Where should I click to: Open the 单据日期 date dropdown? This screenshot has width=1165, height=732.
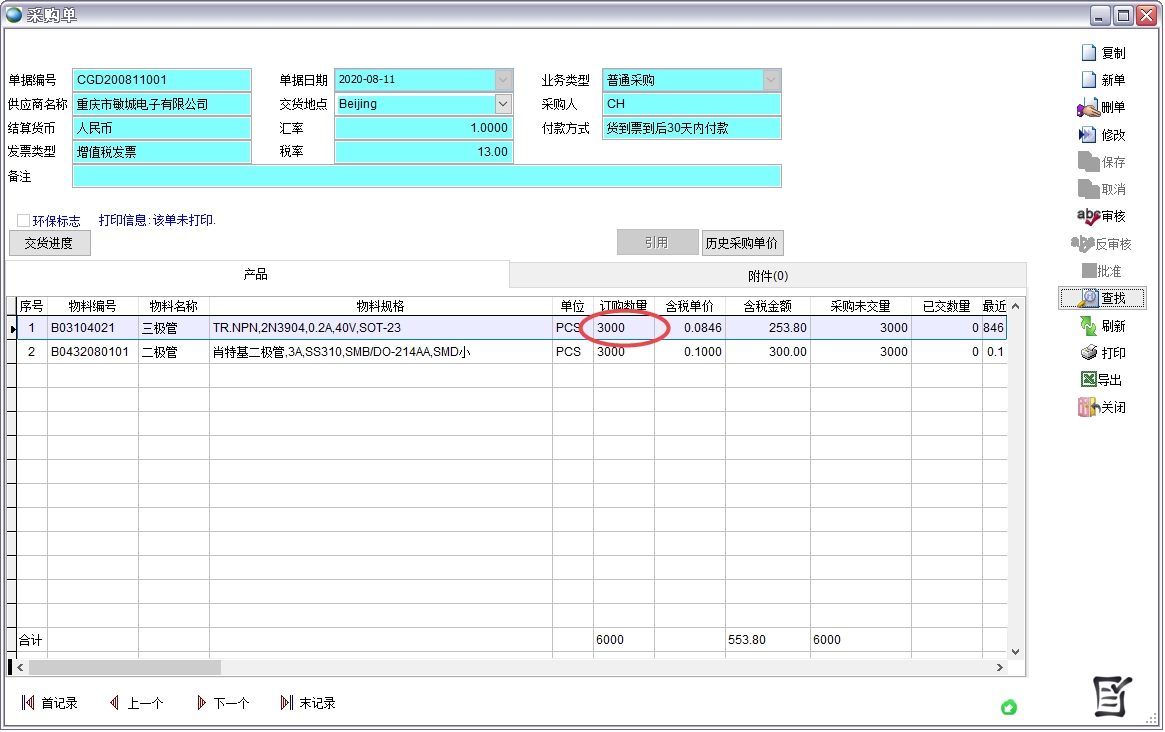[x=502, y=80]
